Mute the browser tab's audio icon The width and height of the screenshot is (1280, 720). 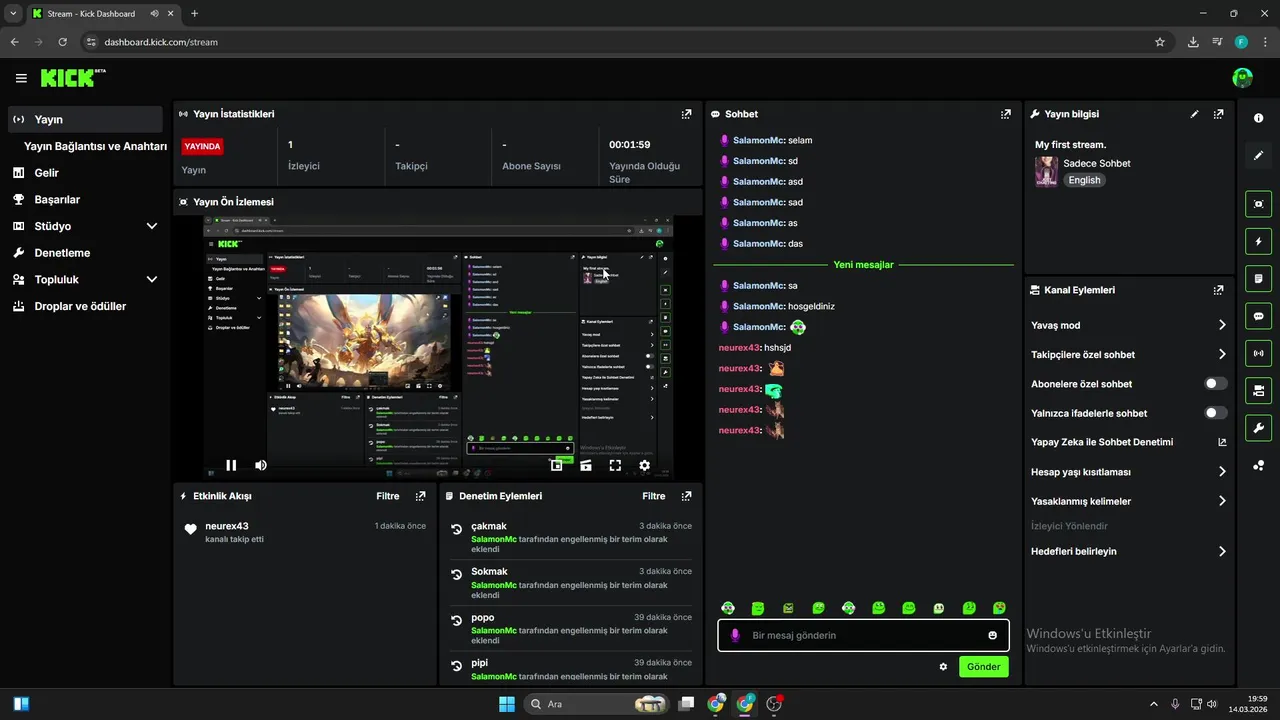pyautogui.click(x=156, y=14)
